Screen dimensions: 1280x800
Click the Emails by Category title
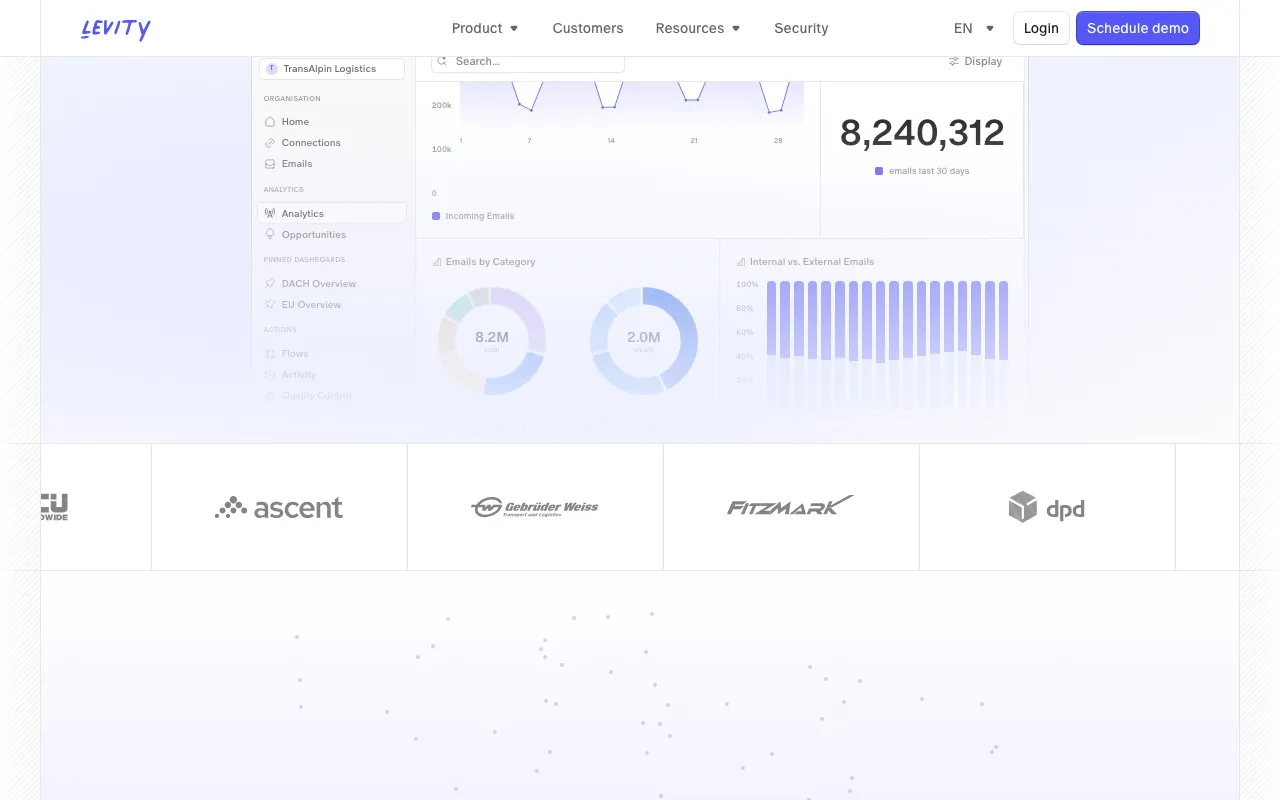(490, 262)
